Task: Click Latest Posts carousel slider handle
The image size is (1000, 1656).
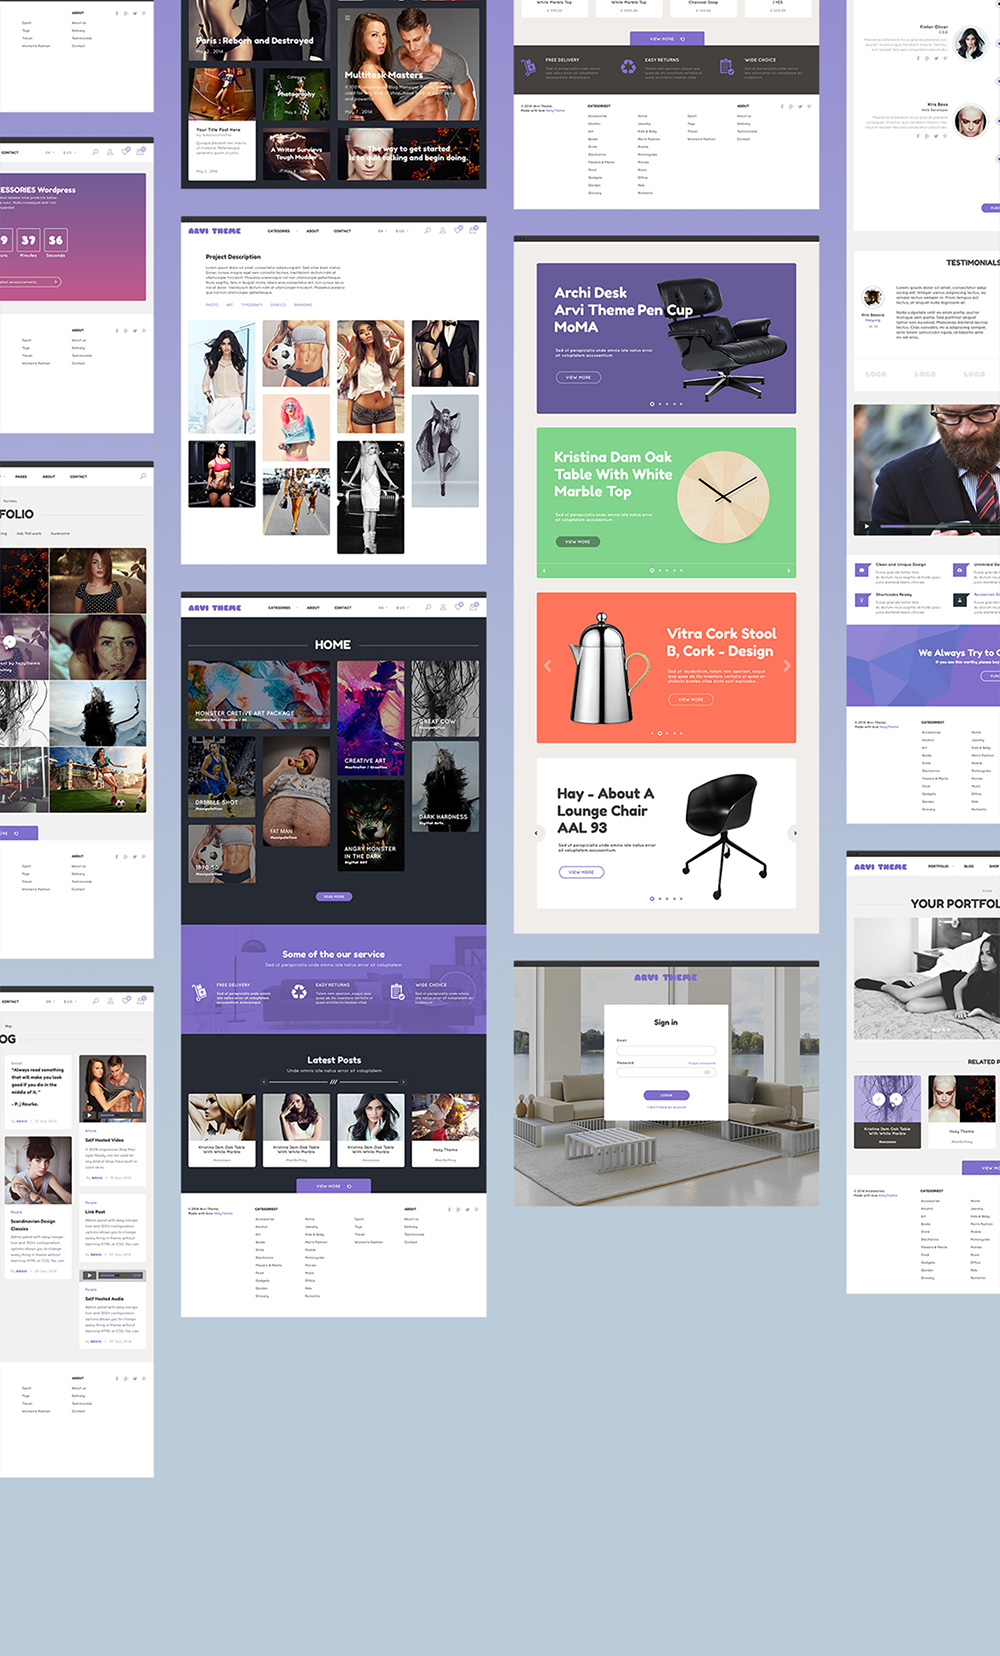Action: point(334,1082)
